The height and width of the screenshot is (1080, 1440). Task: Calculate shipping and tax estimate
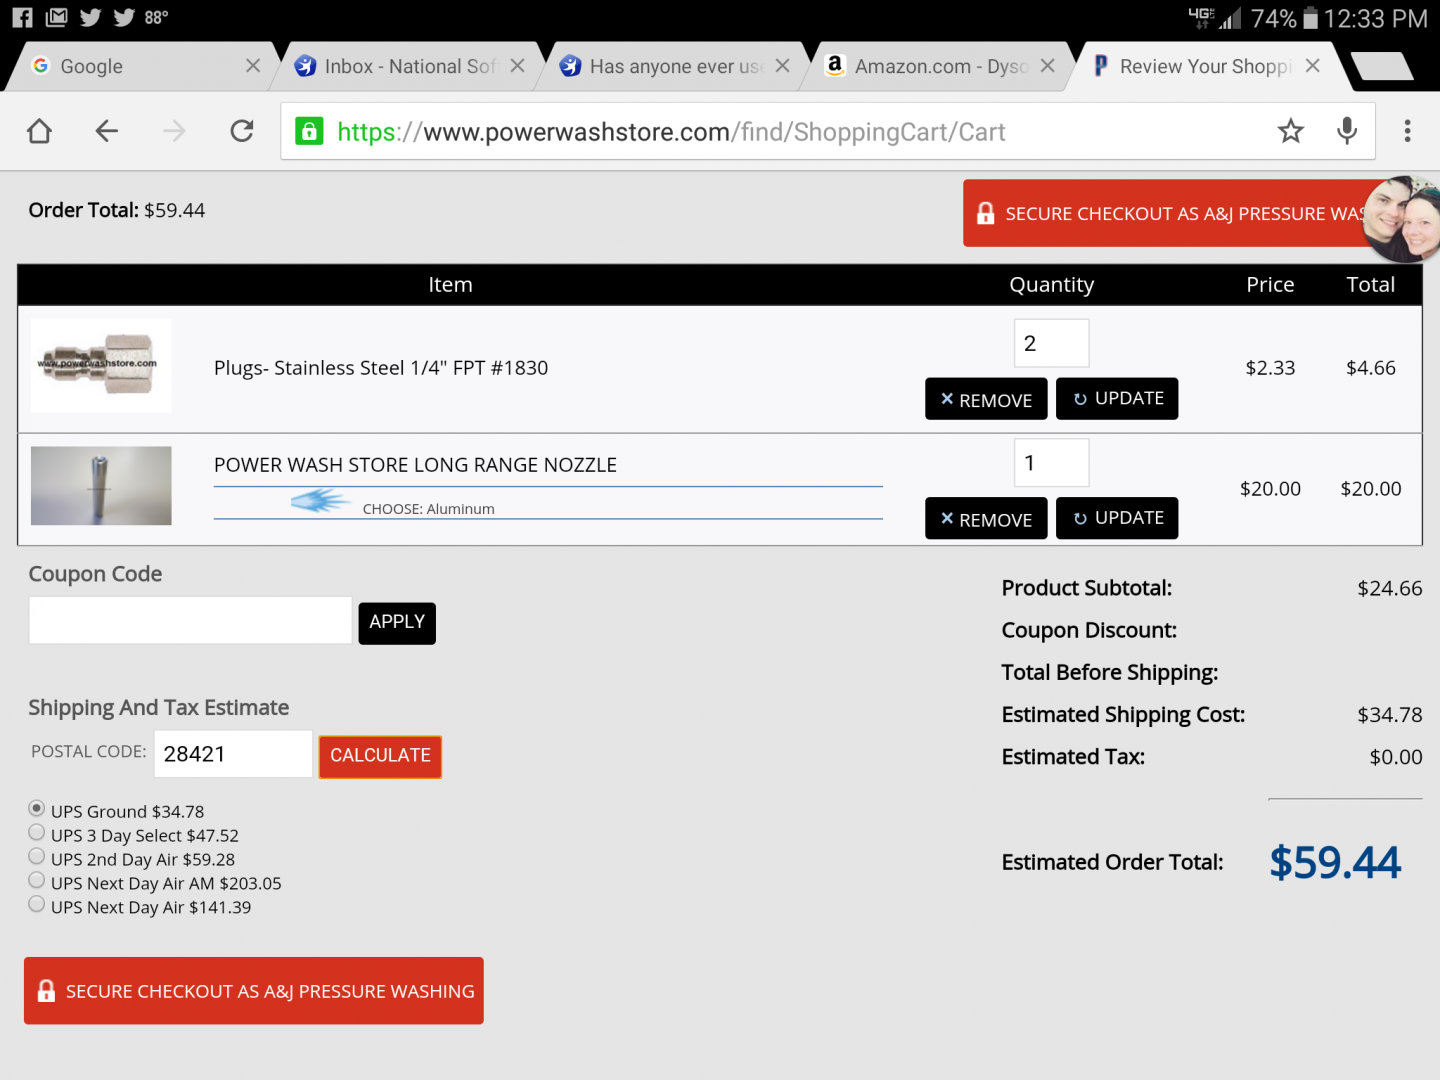tap(380, 756)
